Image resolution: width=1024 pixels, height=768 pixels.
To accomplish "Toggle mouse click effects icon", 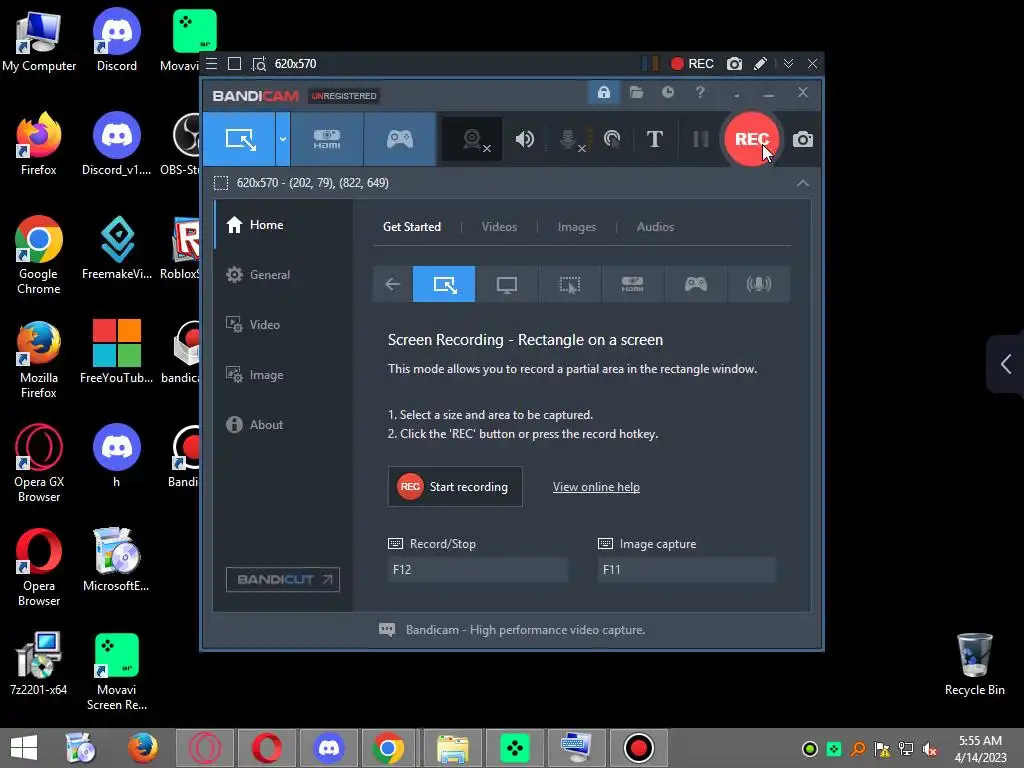I will (612, 139).
